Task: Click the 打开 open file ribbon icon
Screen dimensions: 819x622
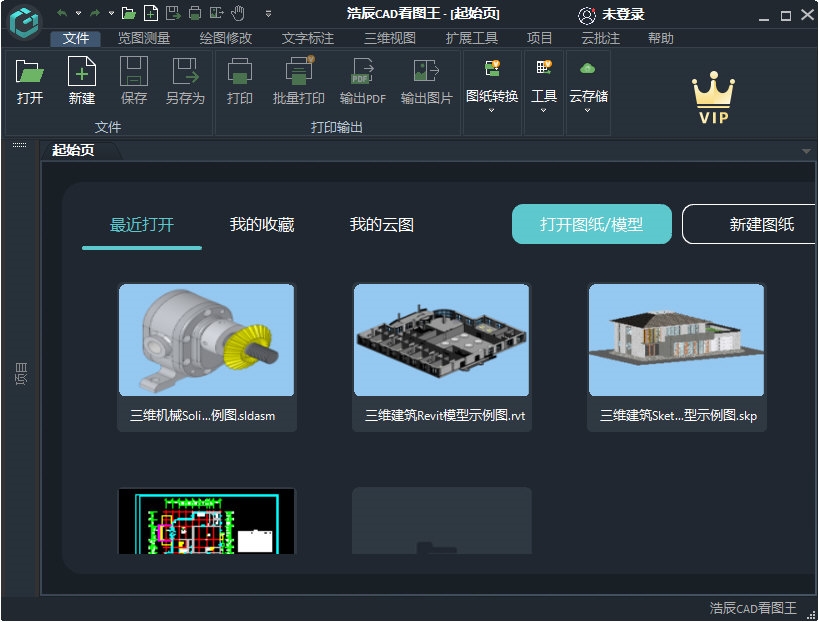Action: (x=30, y=81)
